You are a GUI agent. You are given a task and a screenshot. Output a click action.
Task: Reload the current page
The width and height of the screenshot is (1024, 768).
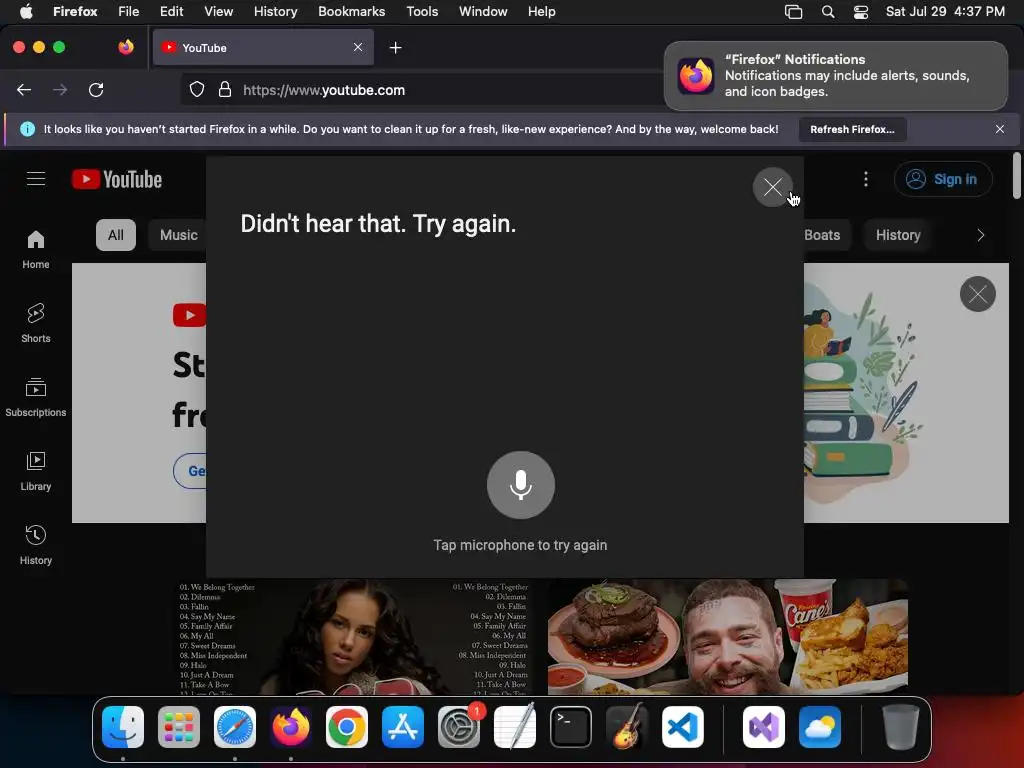pos(96,89)
